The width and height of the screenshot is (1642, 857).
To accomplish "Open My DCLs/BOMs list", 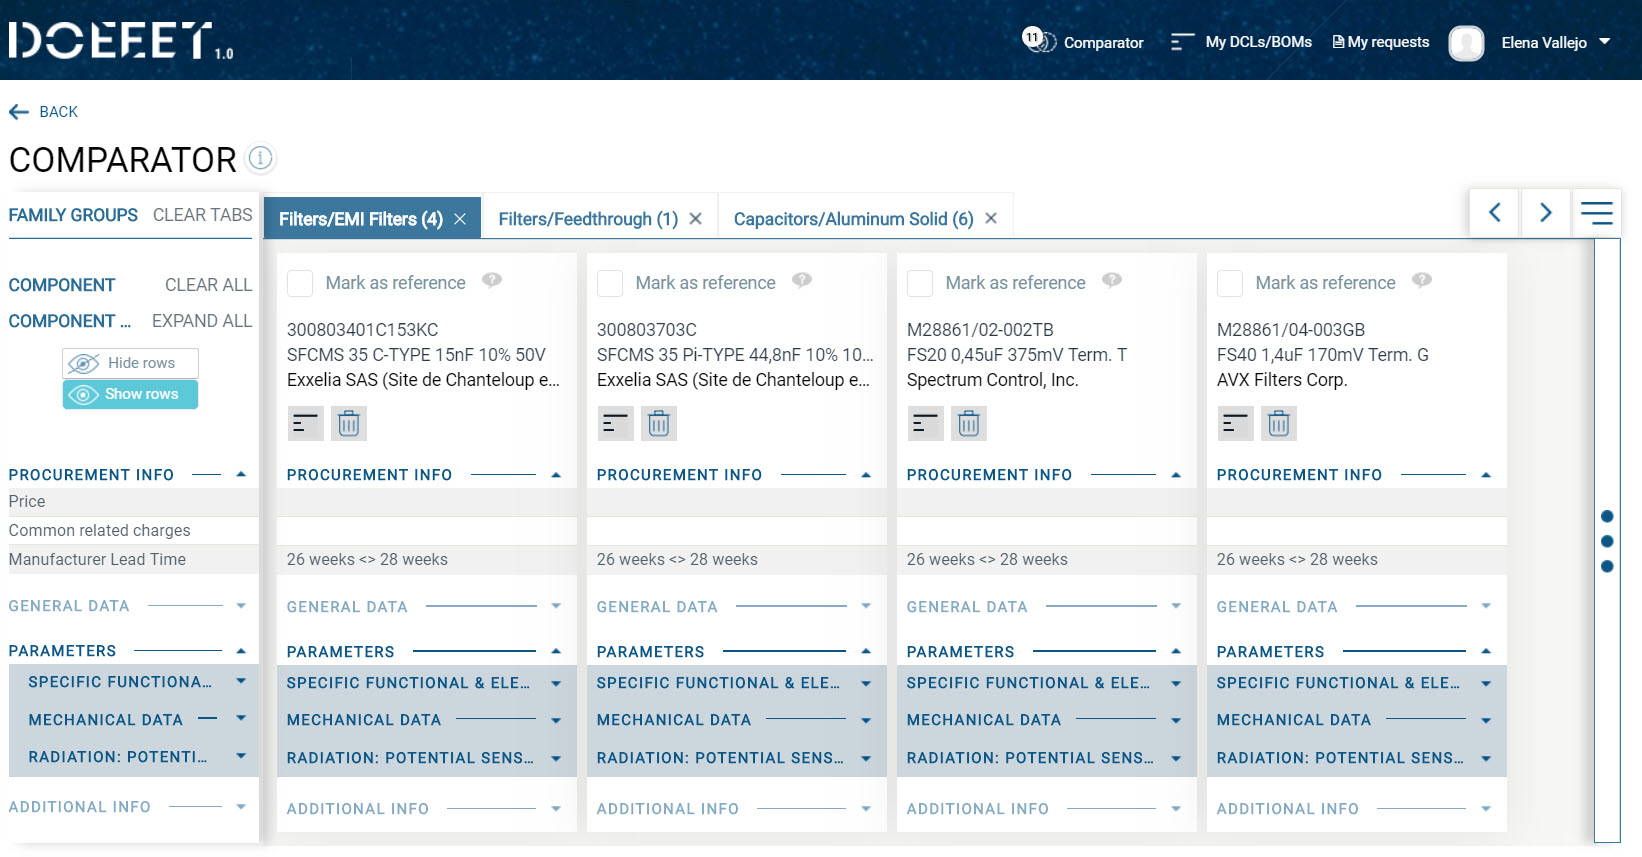I will tap(1241, 42).
